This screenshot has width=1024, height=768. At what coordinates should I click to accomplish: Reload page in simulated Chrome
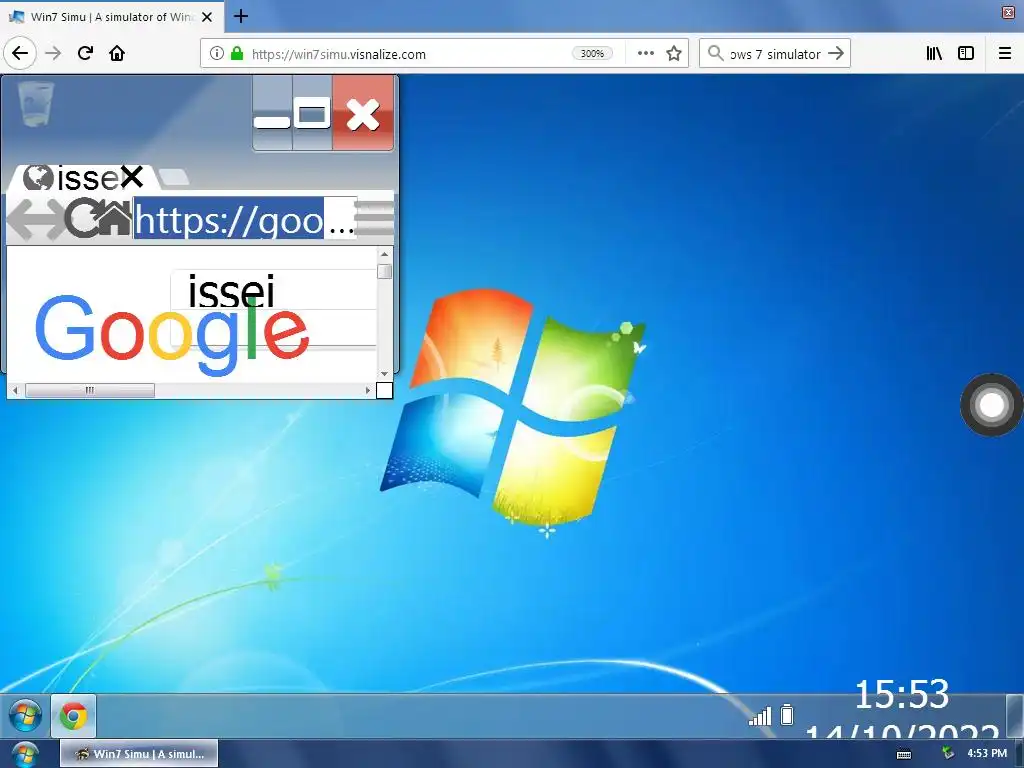[82, 218]
